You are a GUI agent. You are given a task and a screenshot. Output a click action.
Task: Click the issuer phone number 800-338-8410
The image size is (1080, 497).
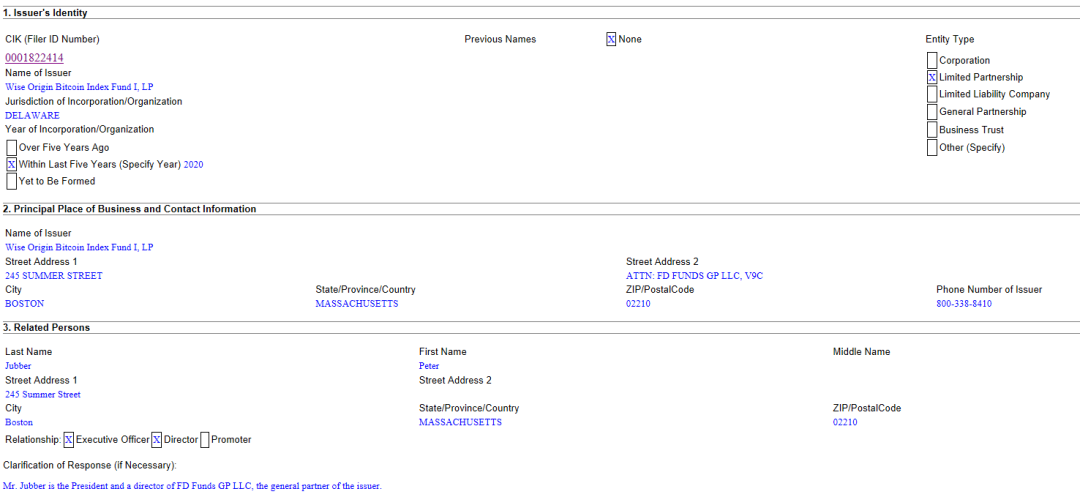(964, 304)
